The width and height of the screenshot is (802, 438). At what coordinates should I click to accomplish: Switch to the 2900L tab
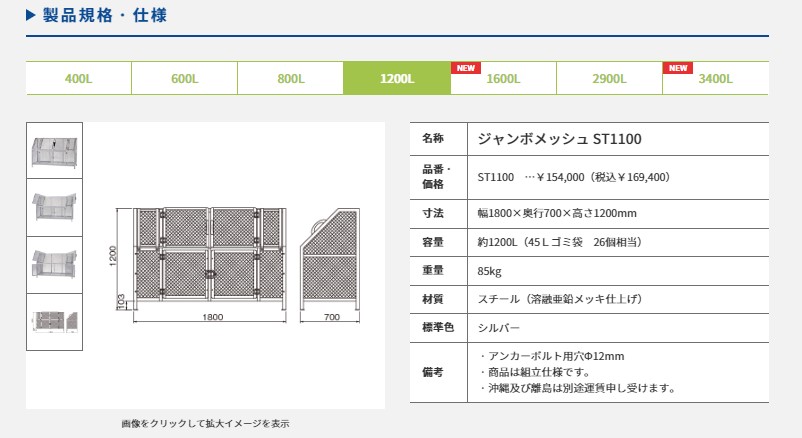click(x=609, y=78)
